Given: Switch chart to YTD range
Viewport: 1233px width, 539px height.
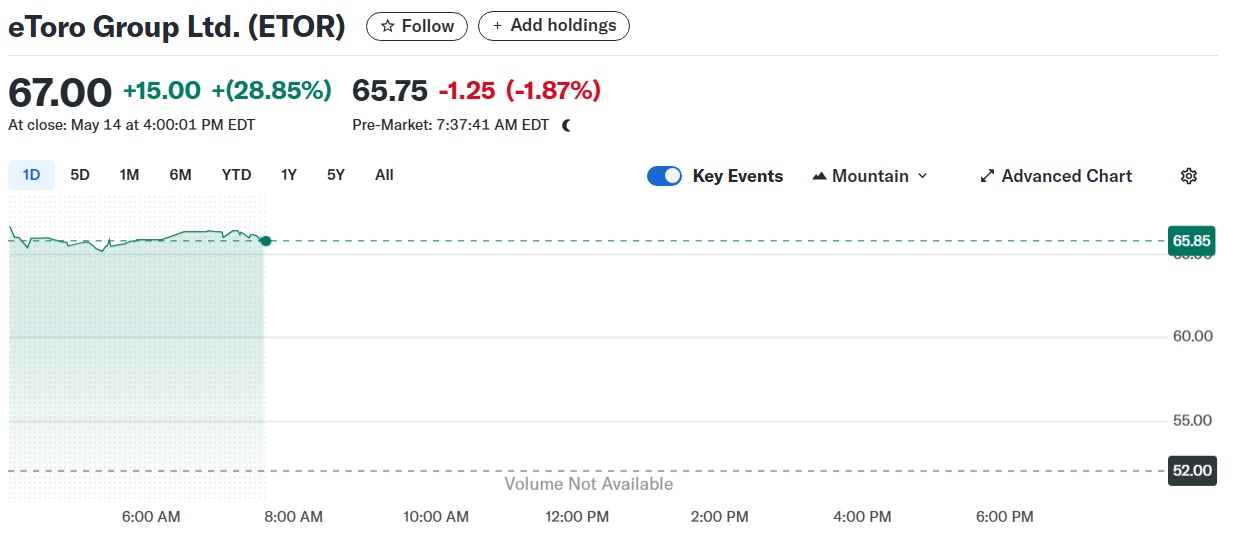Looking at the screenshot, I should [236, 175].
